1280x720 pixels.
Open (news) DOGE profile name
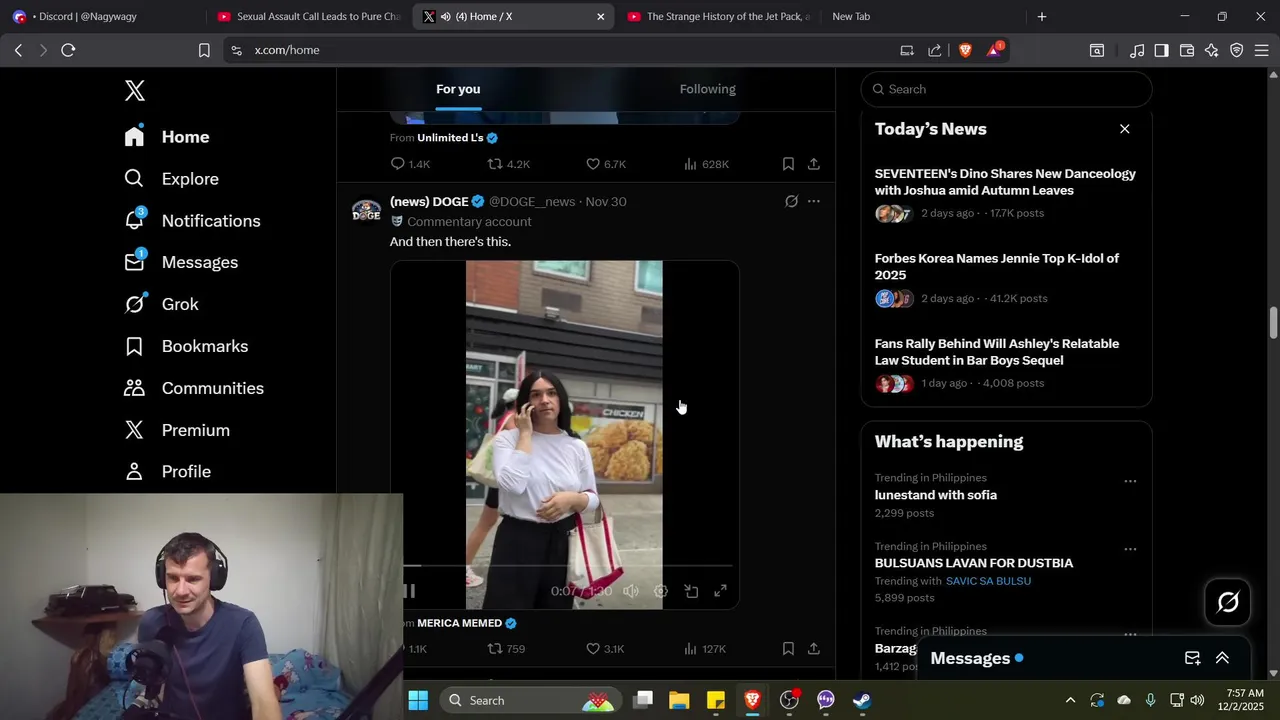430,201
